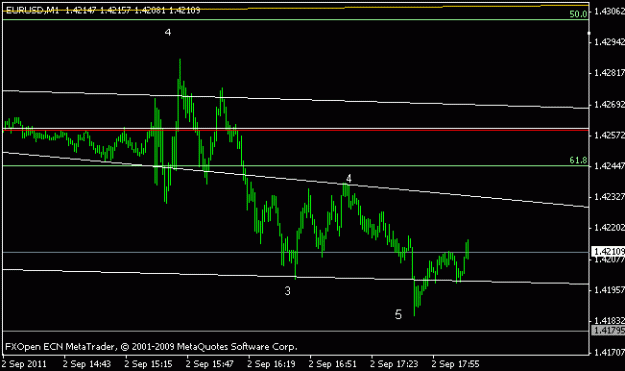Select wave label 4 on the middle channel line

click(349, 179)
